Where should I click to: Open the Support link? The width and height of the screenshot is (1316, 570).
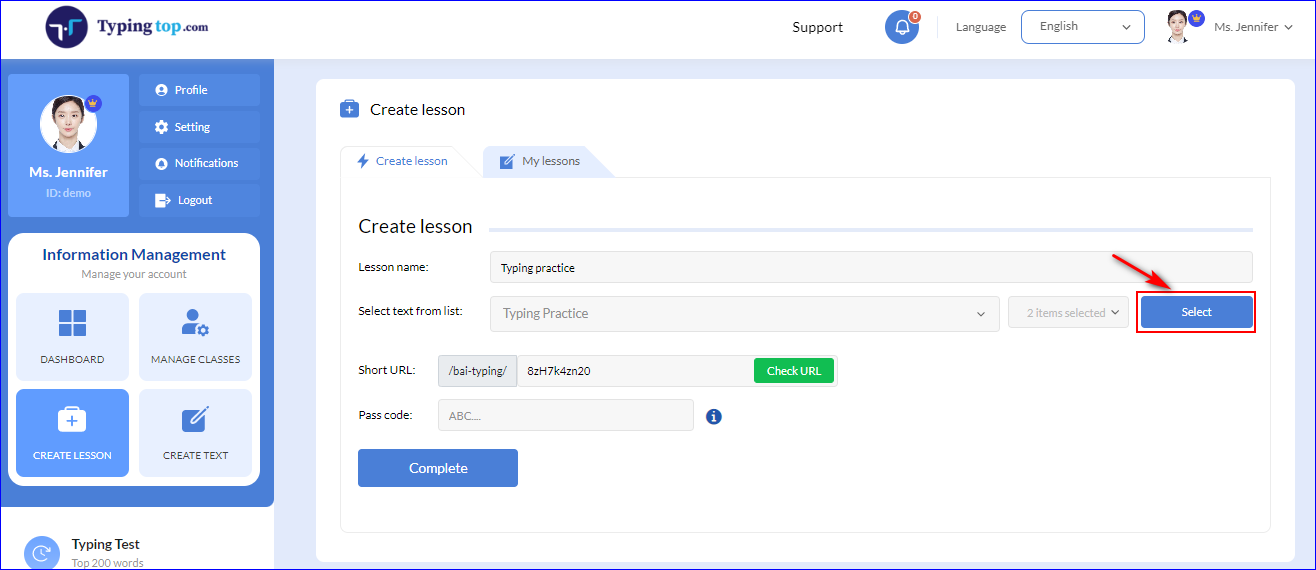click(x=818, y=27)
